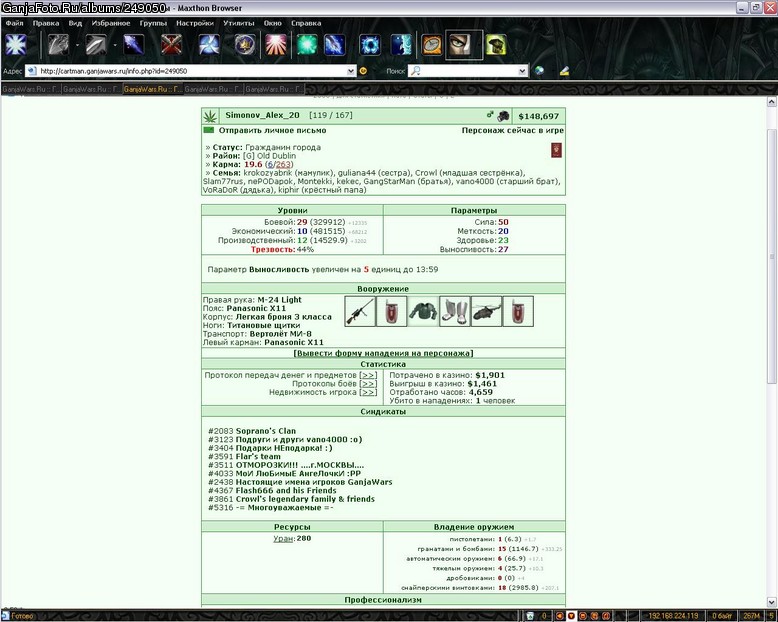Click the orange Go button beside address bar
The width and height of the screenshot is (778, 622).
pos(363,71)
